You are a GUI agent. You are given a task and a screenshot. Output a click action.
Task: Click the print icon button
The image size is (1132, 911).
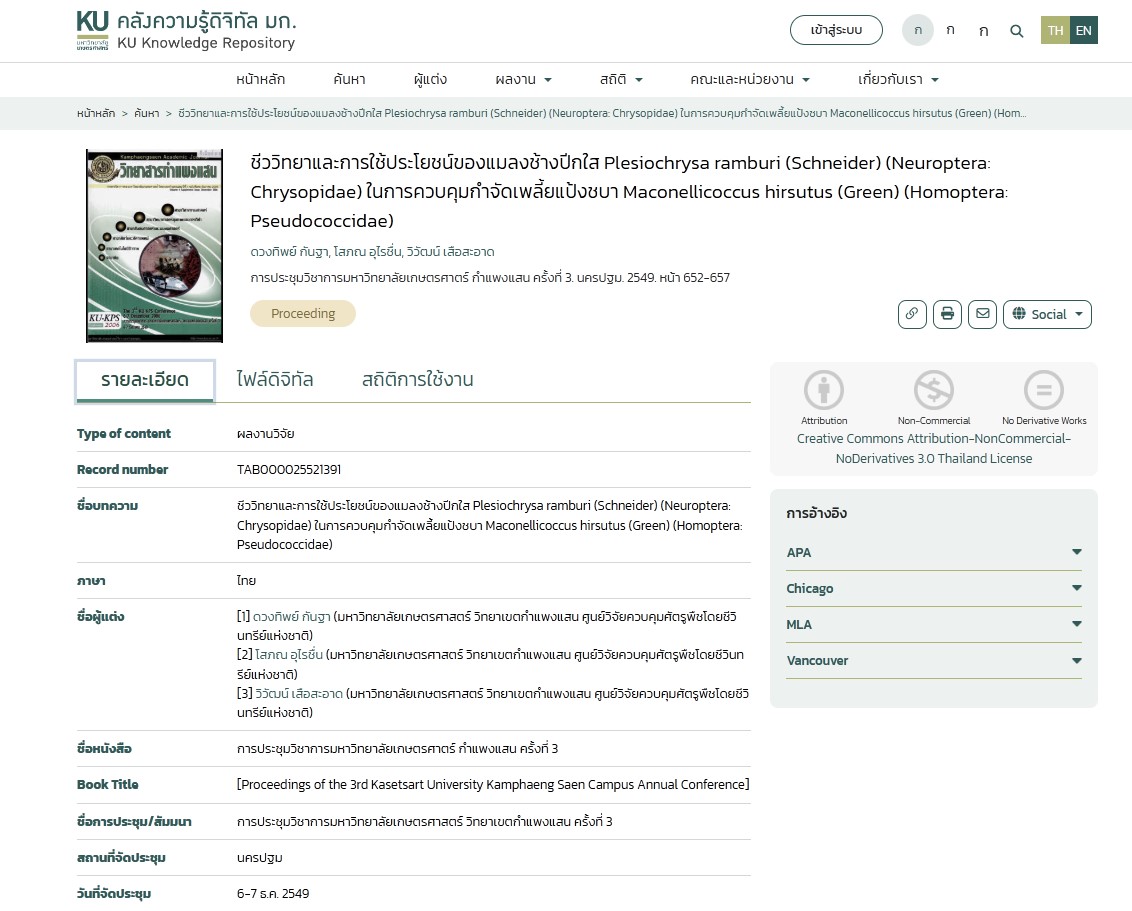click(x=947, y=314)
